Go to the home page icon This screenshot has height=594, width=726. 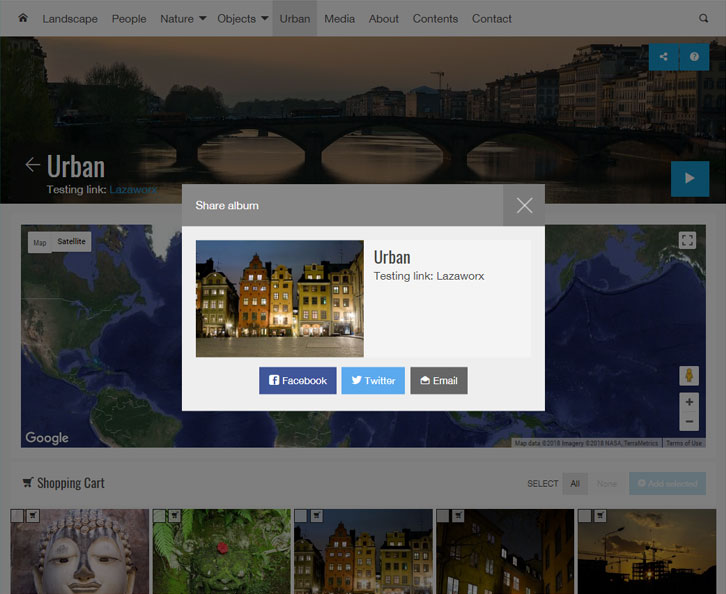23,18
